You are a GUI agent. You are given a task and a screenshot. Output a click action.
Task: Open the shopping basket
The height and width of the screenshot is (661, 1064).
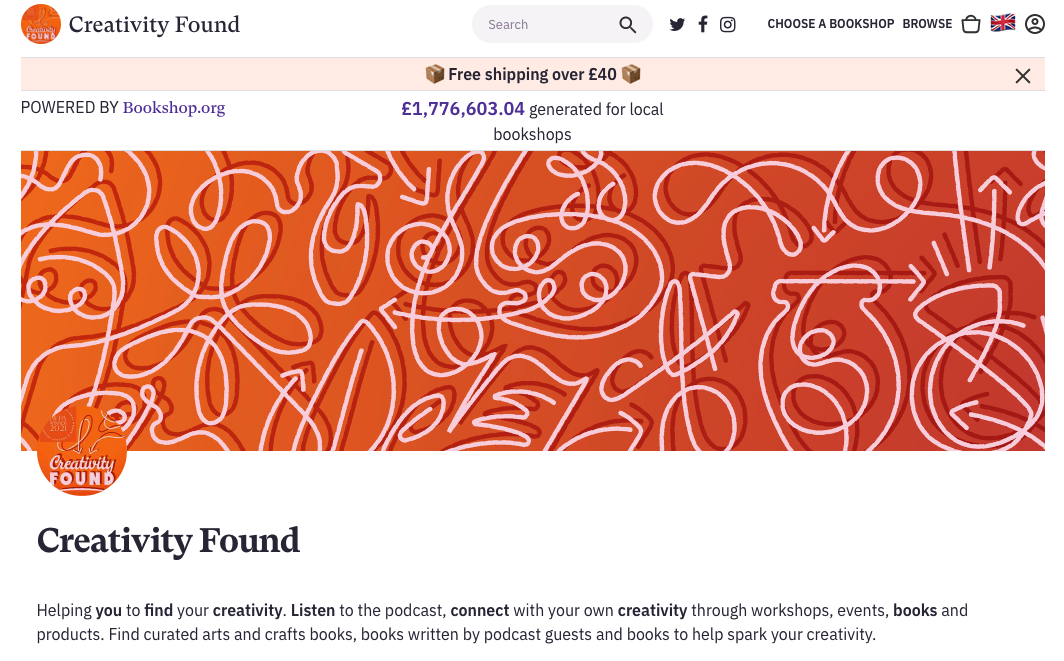[970, 25]
